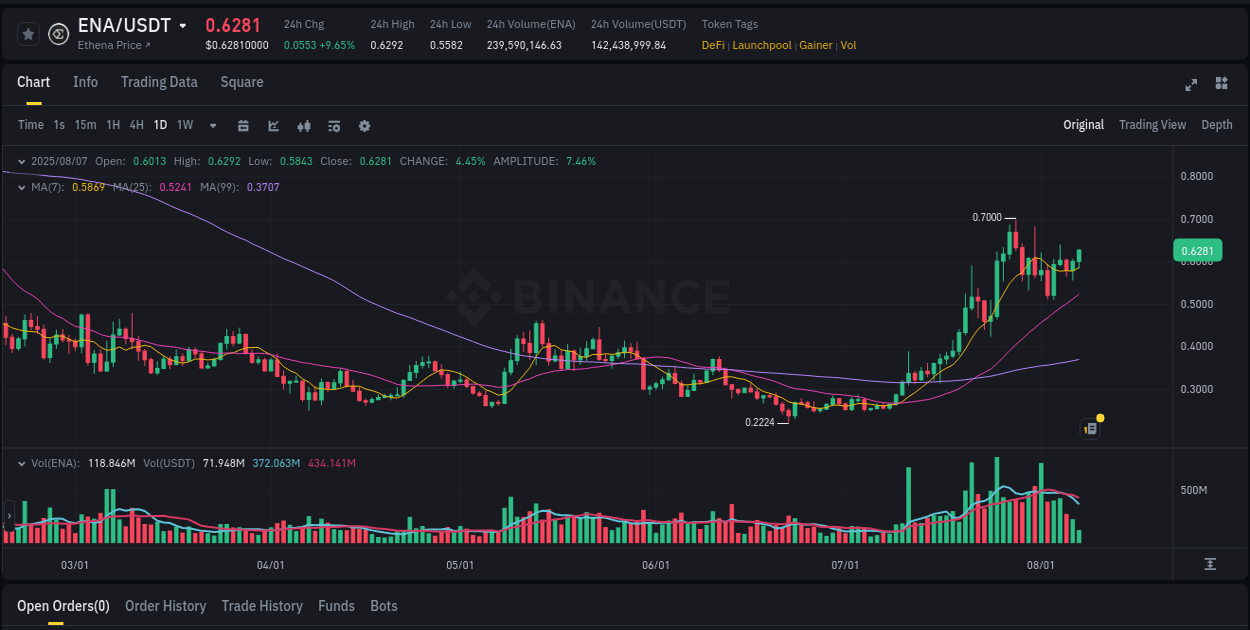Switch chart to Trading View mode
Viewport: 1250px width, 630px height.
pyautogui.click(x=1152, y=125)
